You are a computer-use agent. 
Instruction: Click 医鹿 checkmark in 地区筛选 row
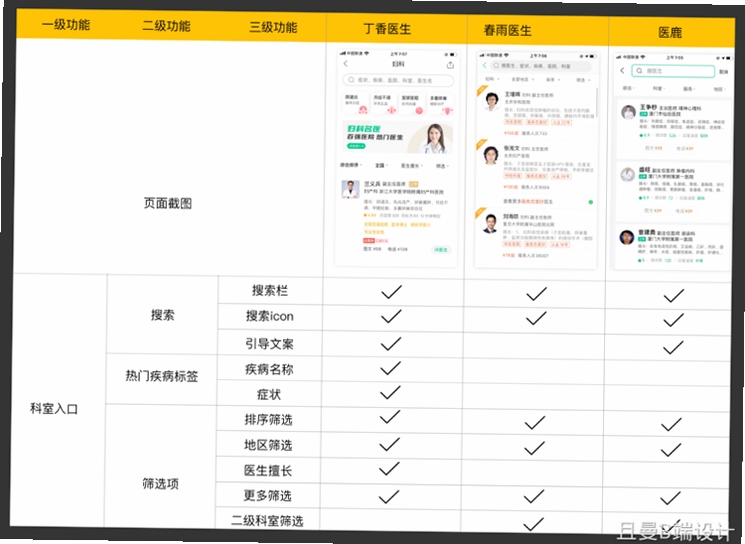671,450
